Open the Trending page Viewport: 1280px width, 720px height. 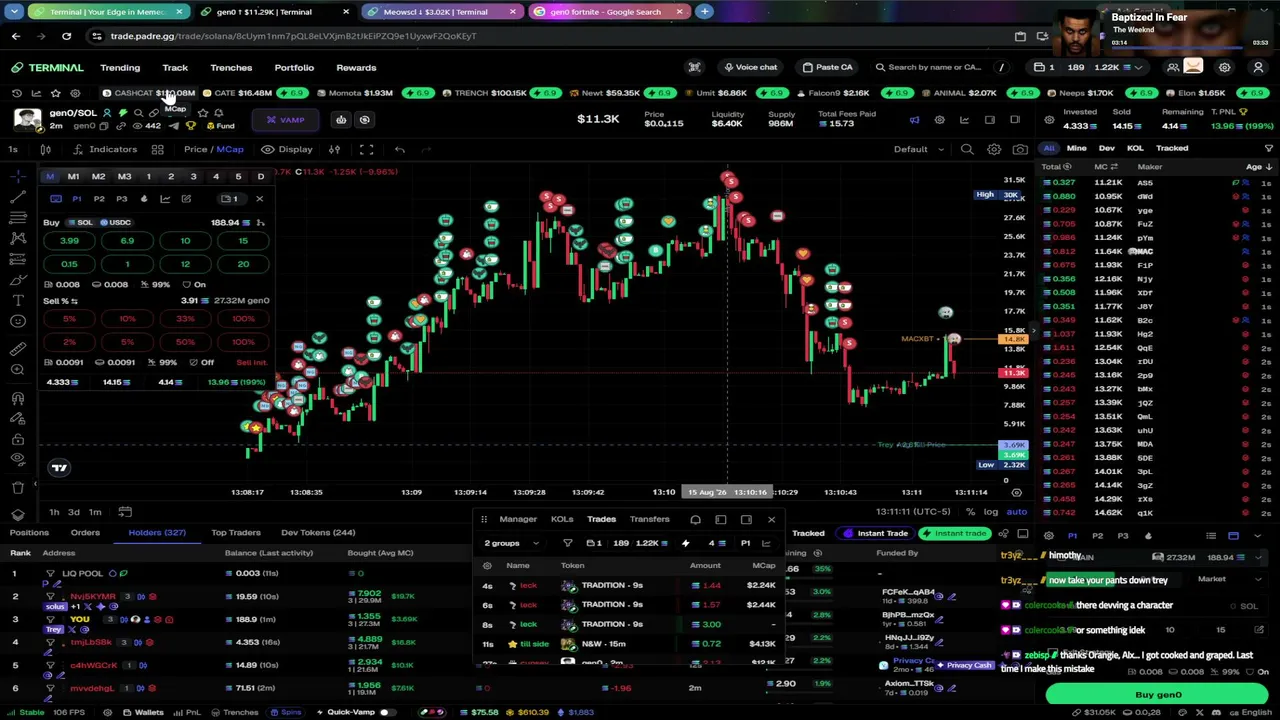(120, 67)
